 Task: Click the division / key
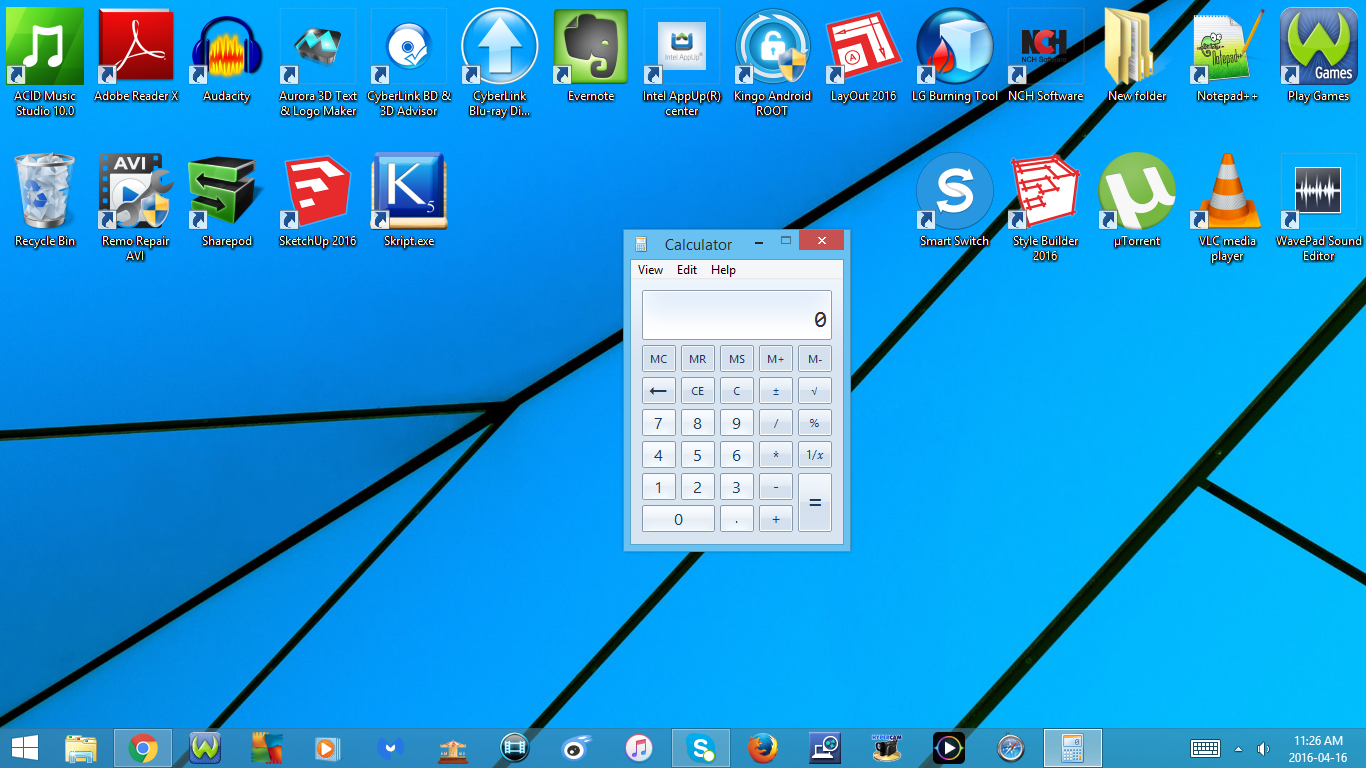[x=776, y=423]
